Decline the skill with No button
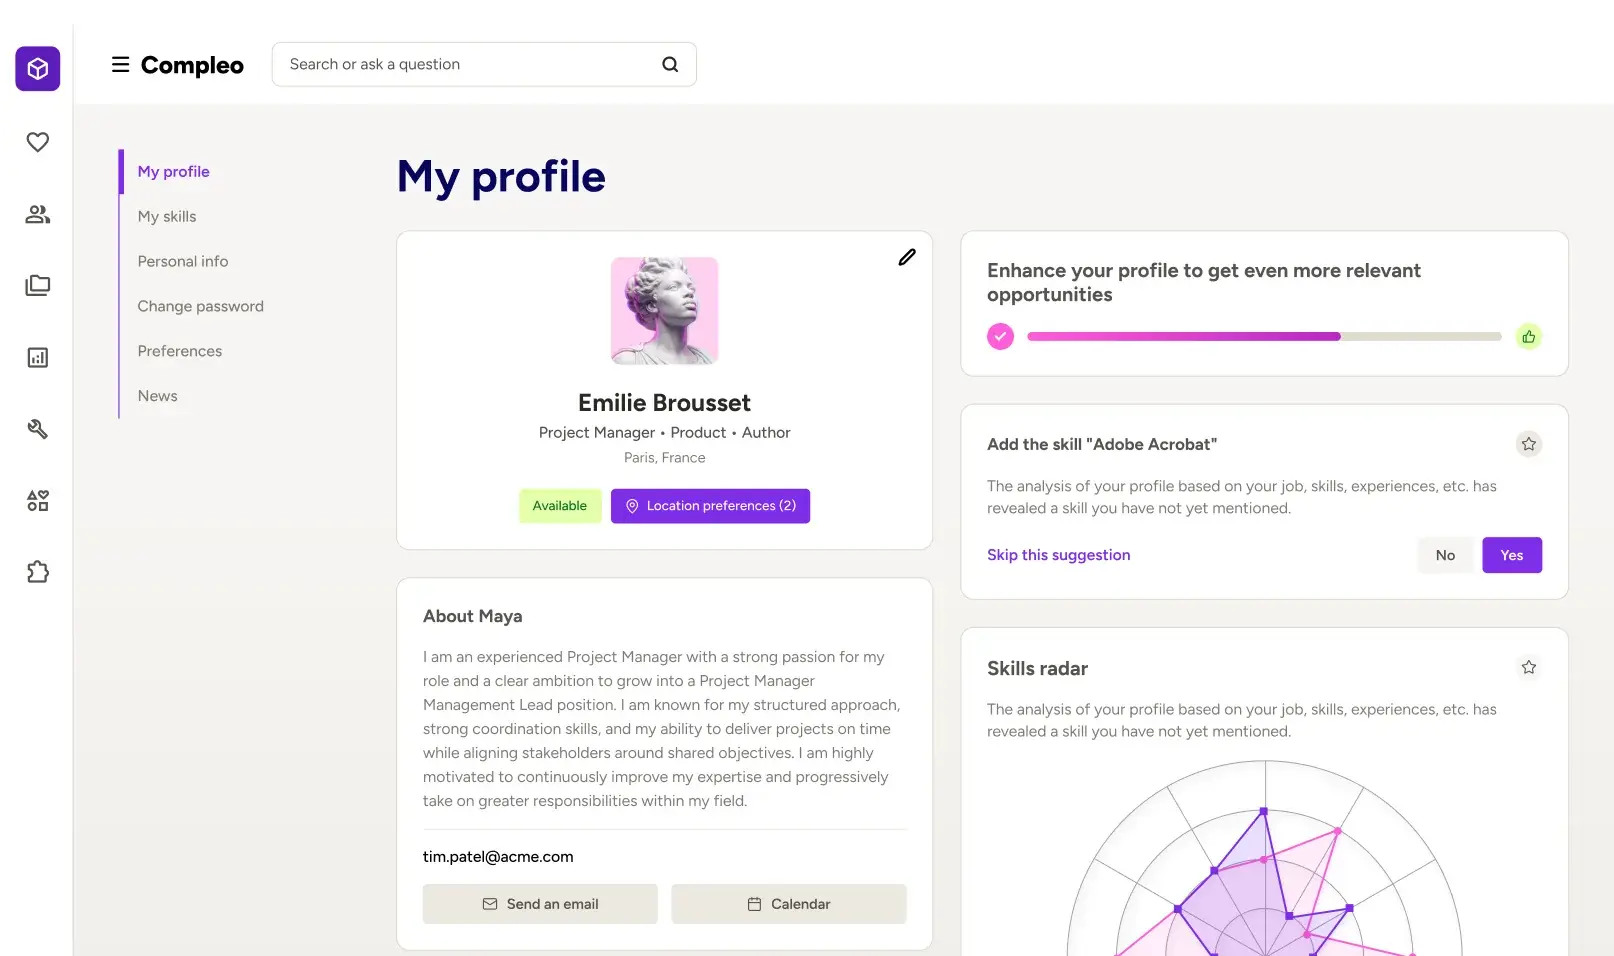 tap(1445, 555)
